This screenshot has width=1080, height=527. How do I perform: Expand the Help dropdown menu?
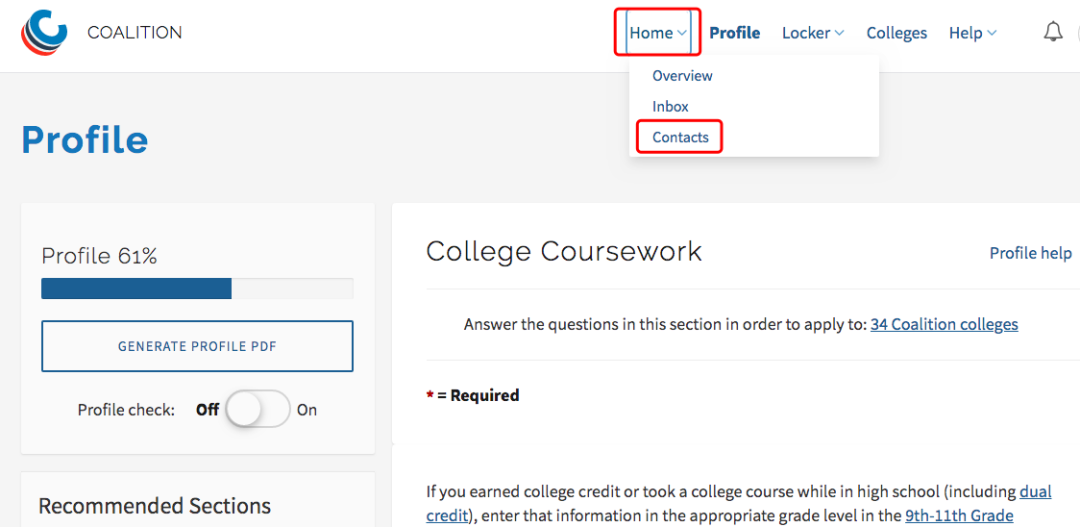tap(973, 32)
